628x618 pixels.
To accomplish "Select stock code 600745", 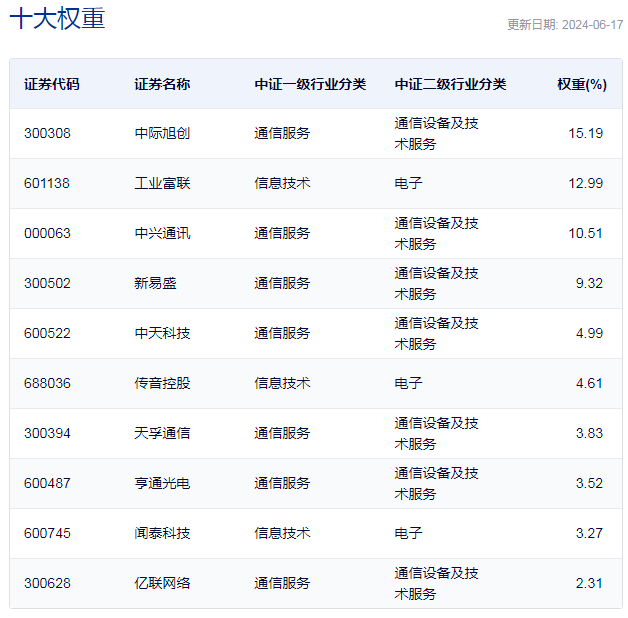I will click(x=47, y=533).
